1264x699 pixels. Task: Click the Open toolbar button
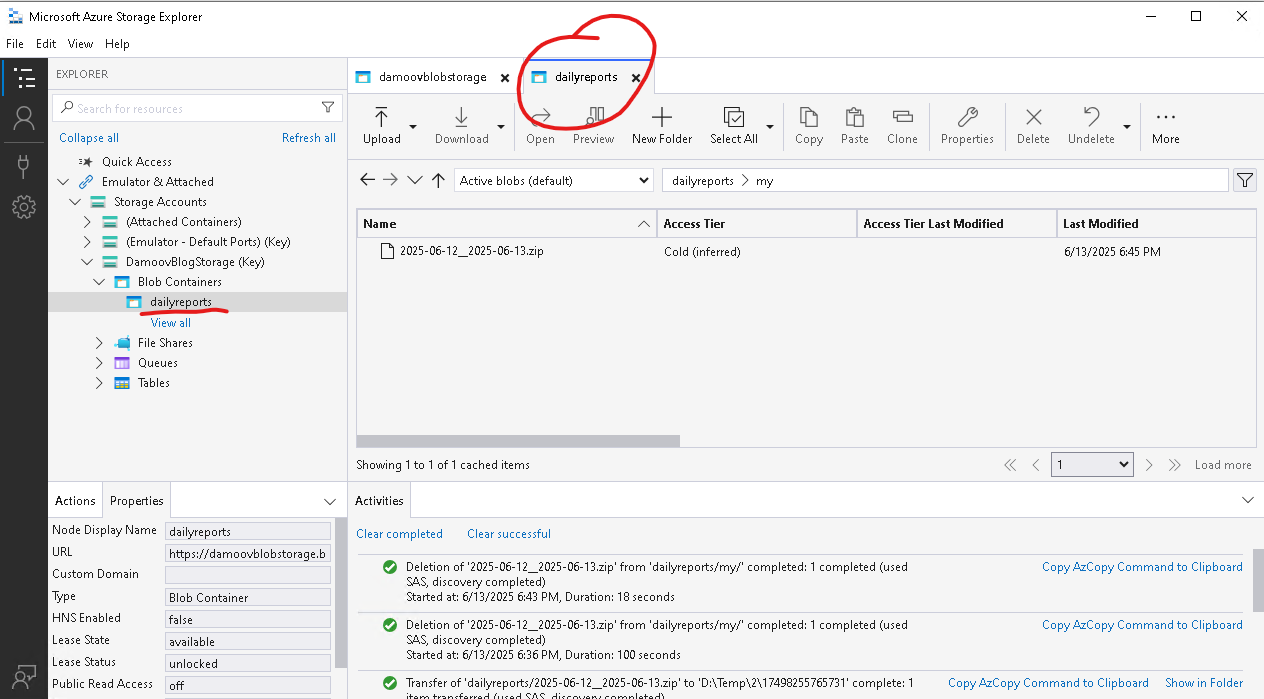pos(540,126)
